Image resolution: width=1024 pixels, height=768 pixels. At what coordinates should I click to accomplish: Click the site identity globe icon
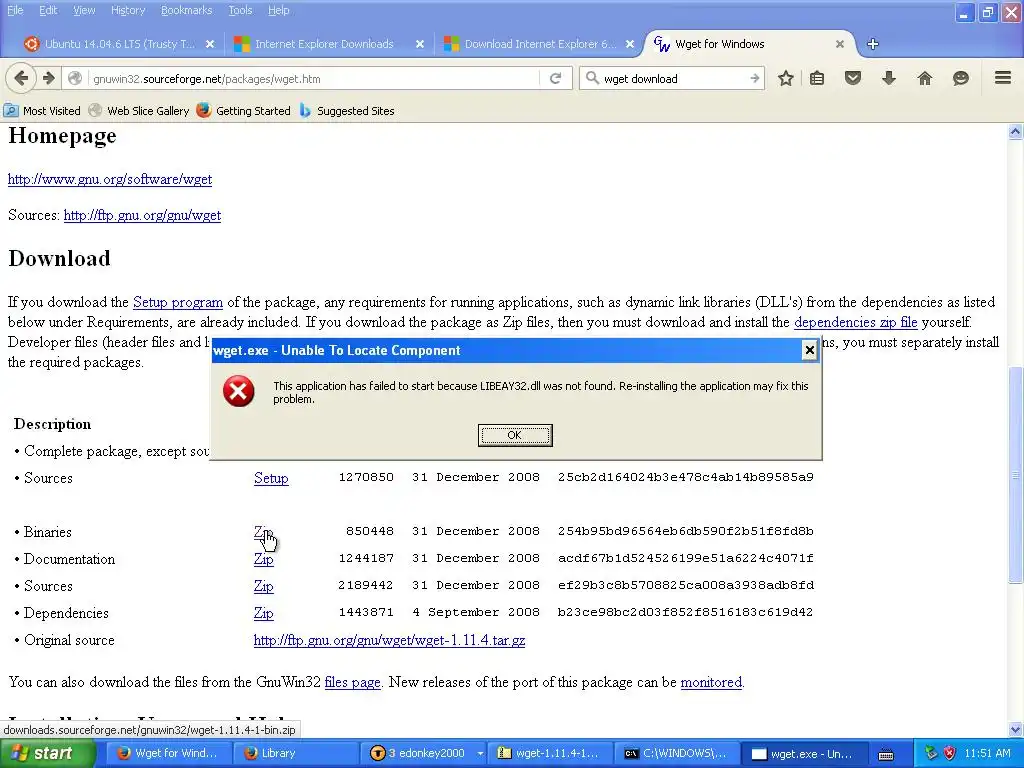pos(75,78)
